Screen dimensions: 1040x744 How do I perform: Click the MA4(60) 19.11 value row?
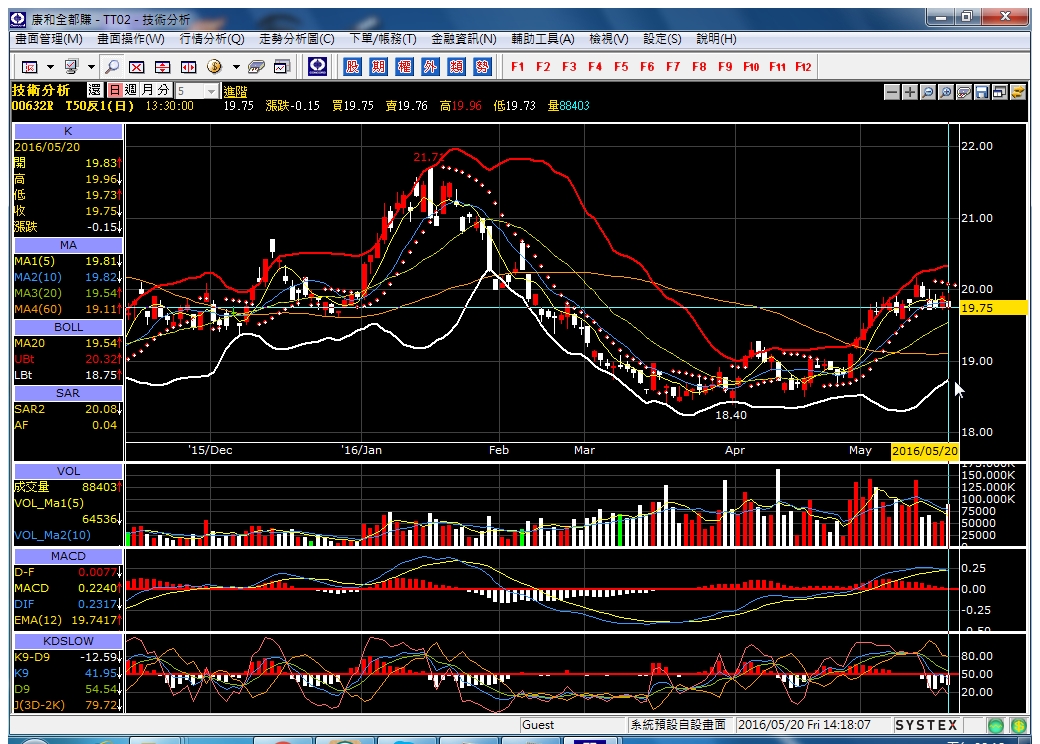(x=68, y=308)
